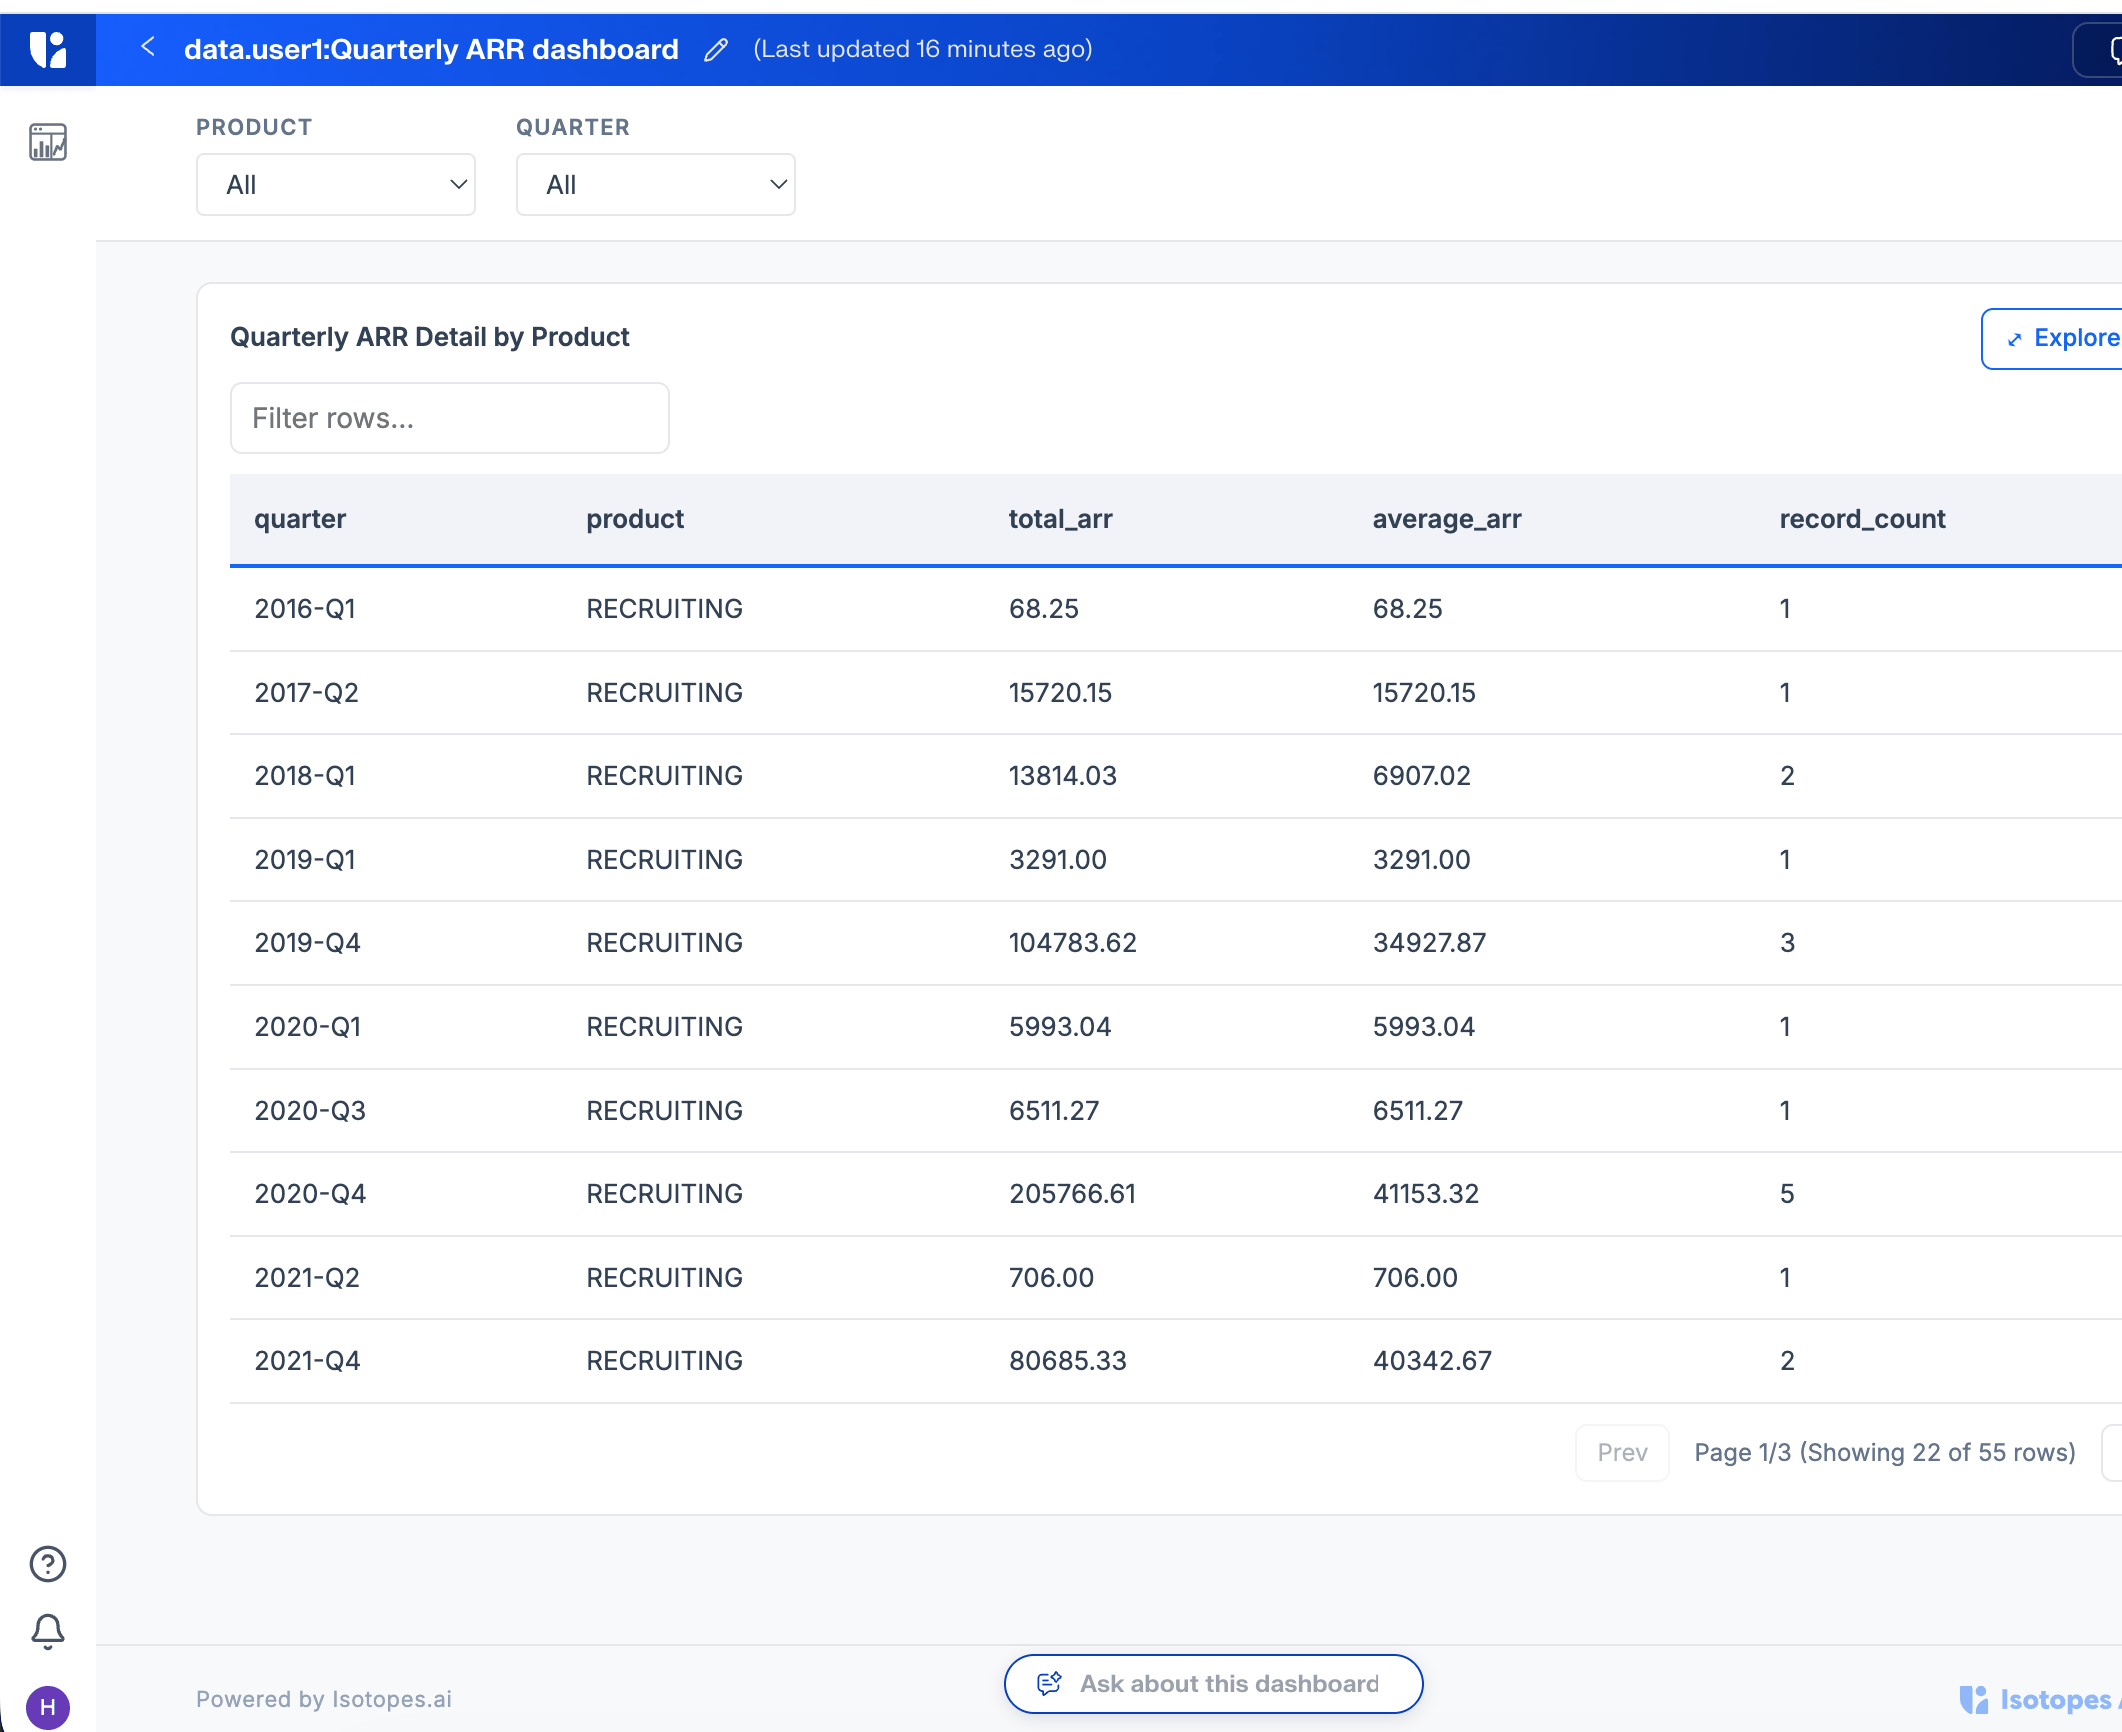Click average_arr value 6511.27
Screen dimensions: 2122x1732
(x=1417, y=1111)
